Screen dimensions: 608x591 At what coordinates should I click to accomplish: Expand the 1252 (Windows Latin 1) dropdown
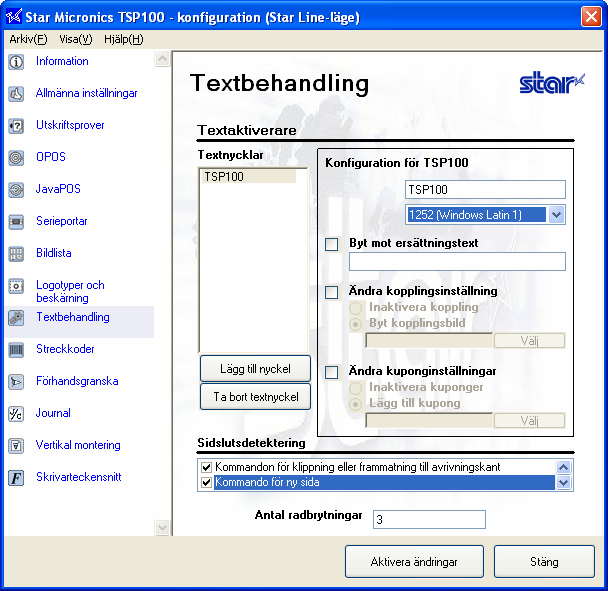(x=556, y=215)
